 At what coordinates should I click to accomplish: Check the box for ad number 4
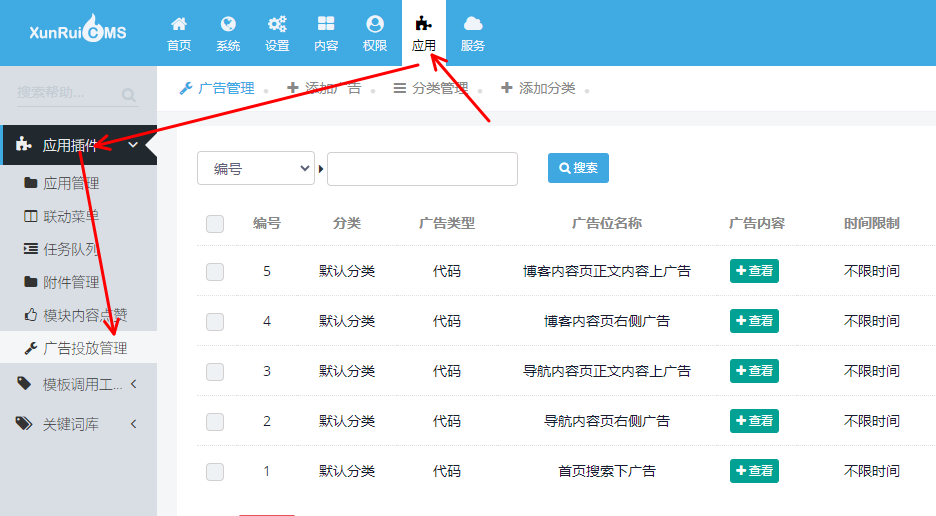coord(215,322)
